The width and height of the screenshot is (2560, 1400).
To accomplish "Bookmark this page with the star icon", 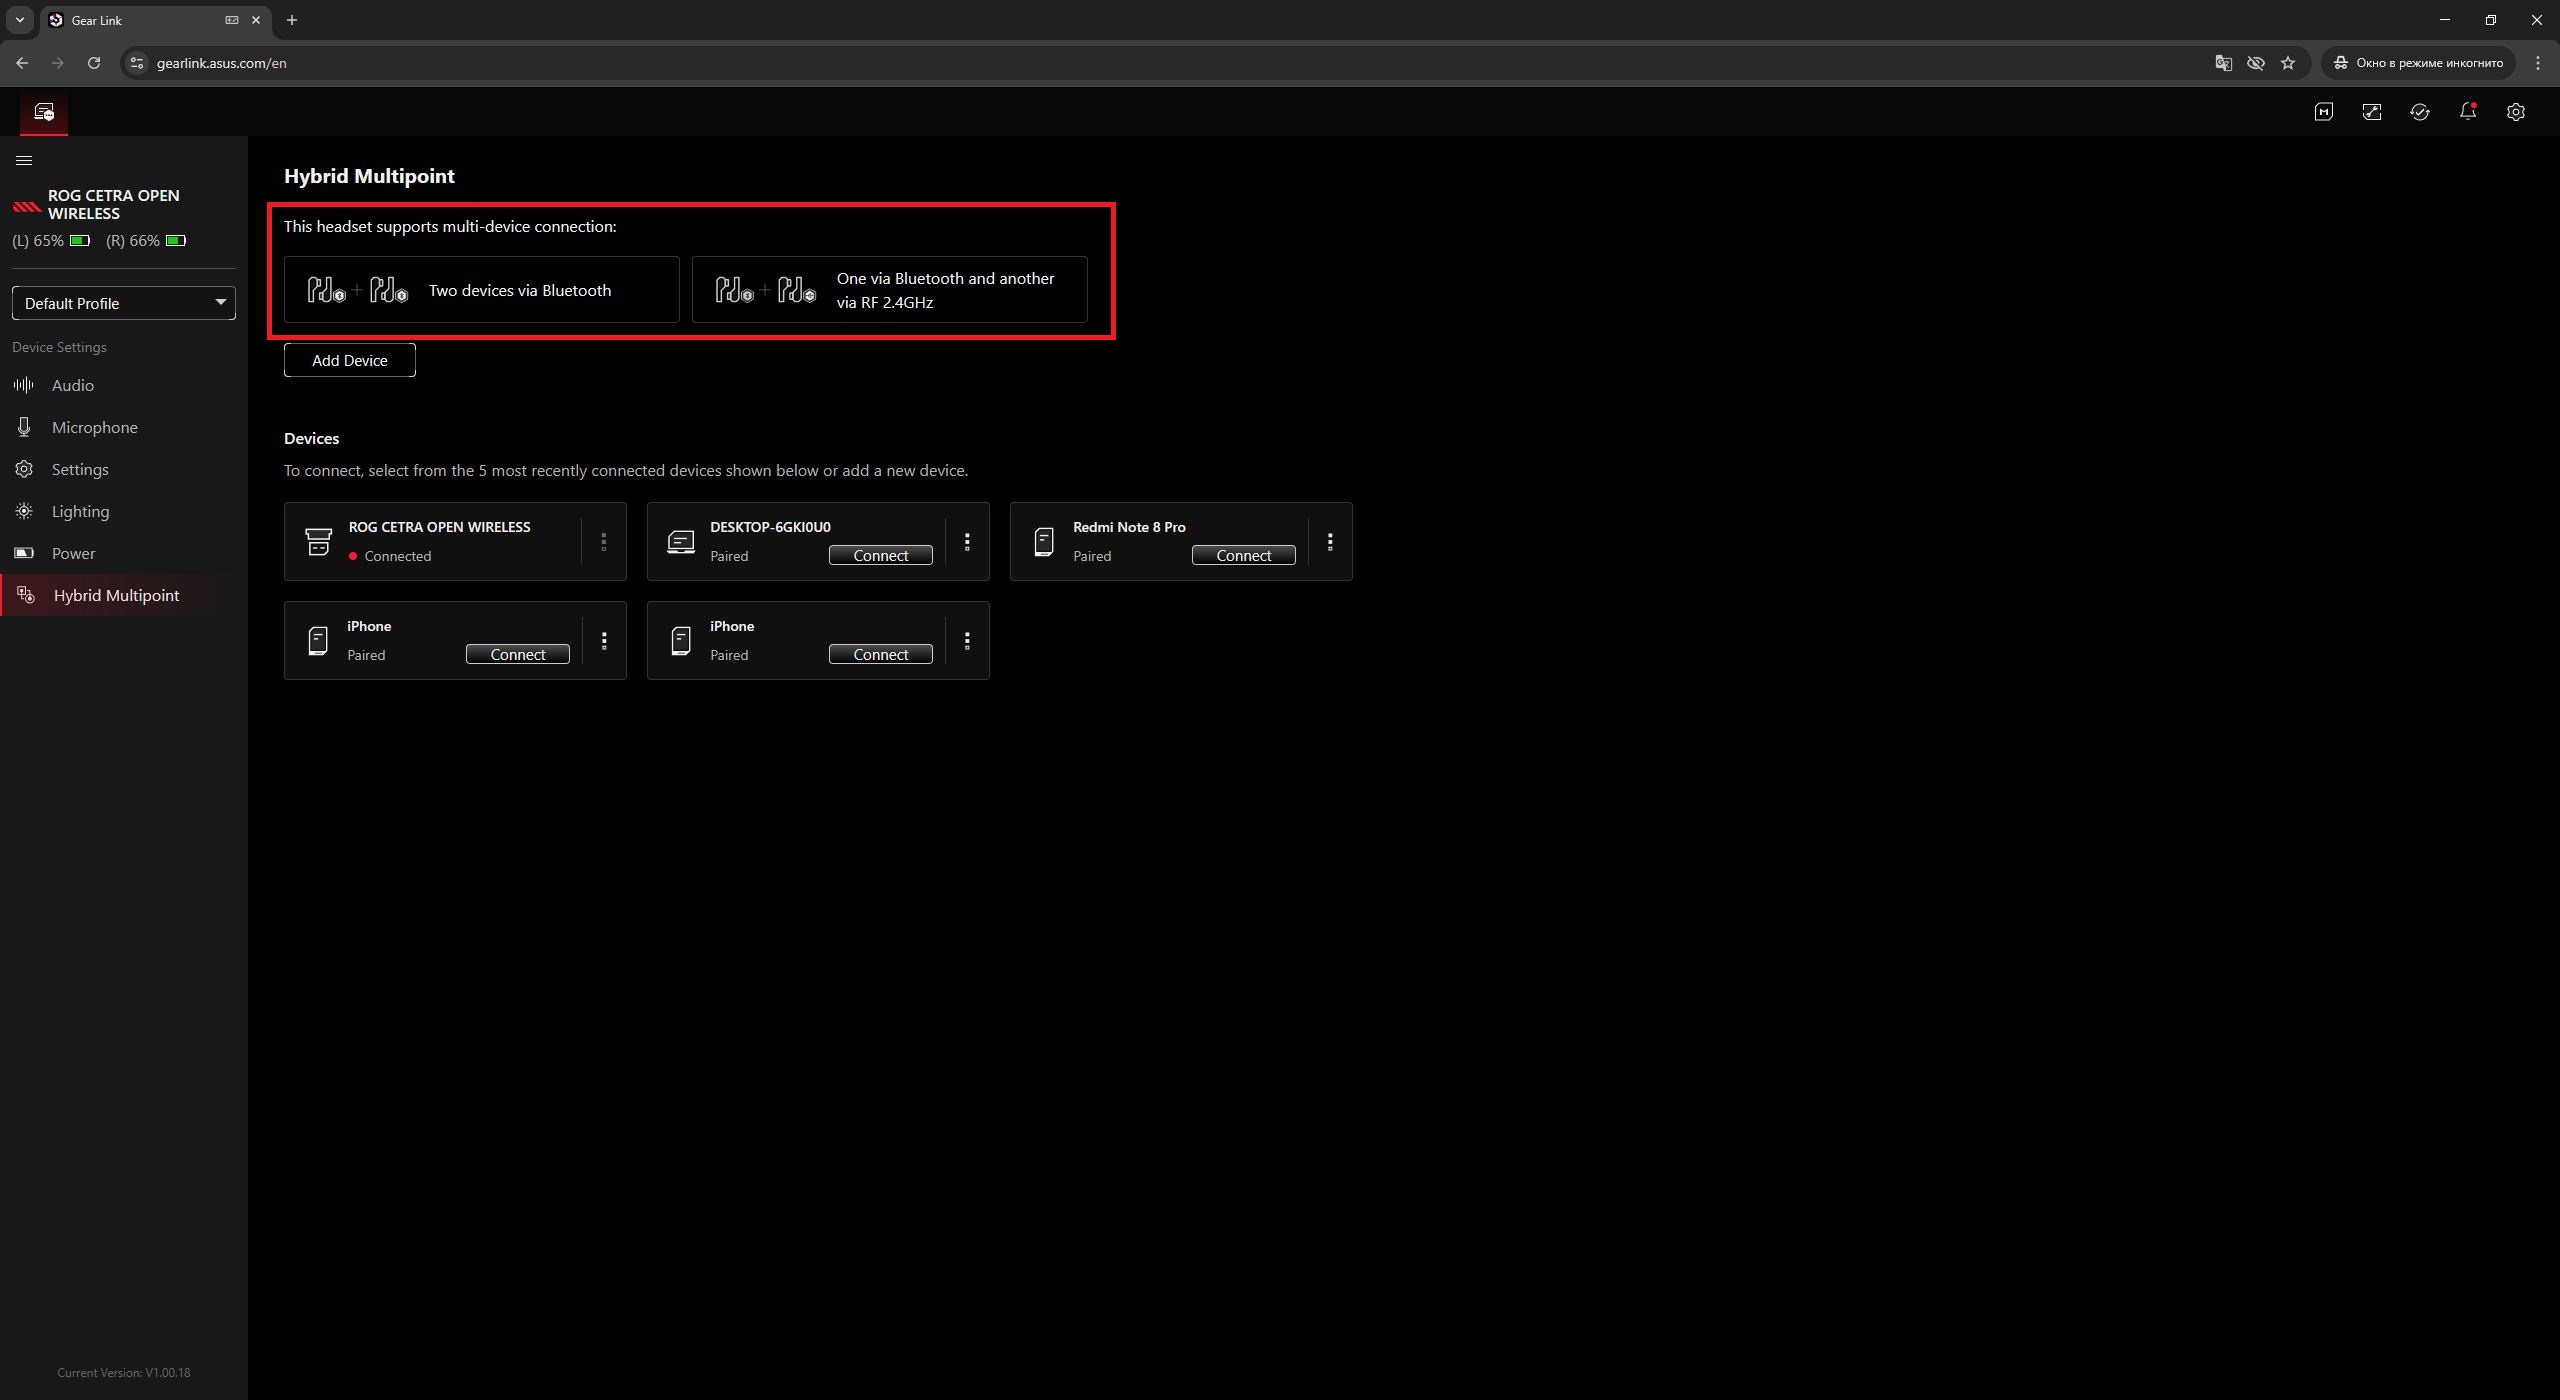I will click(2287, 63).
